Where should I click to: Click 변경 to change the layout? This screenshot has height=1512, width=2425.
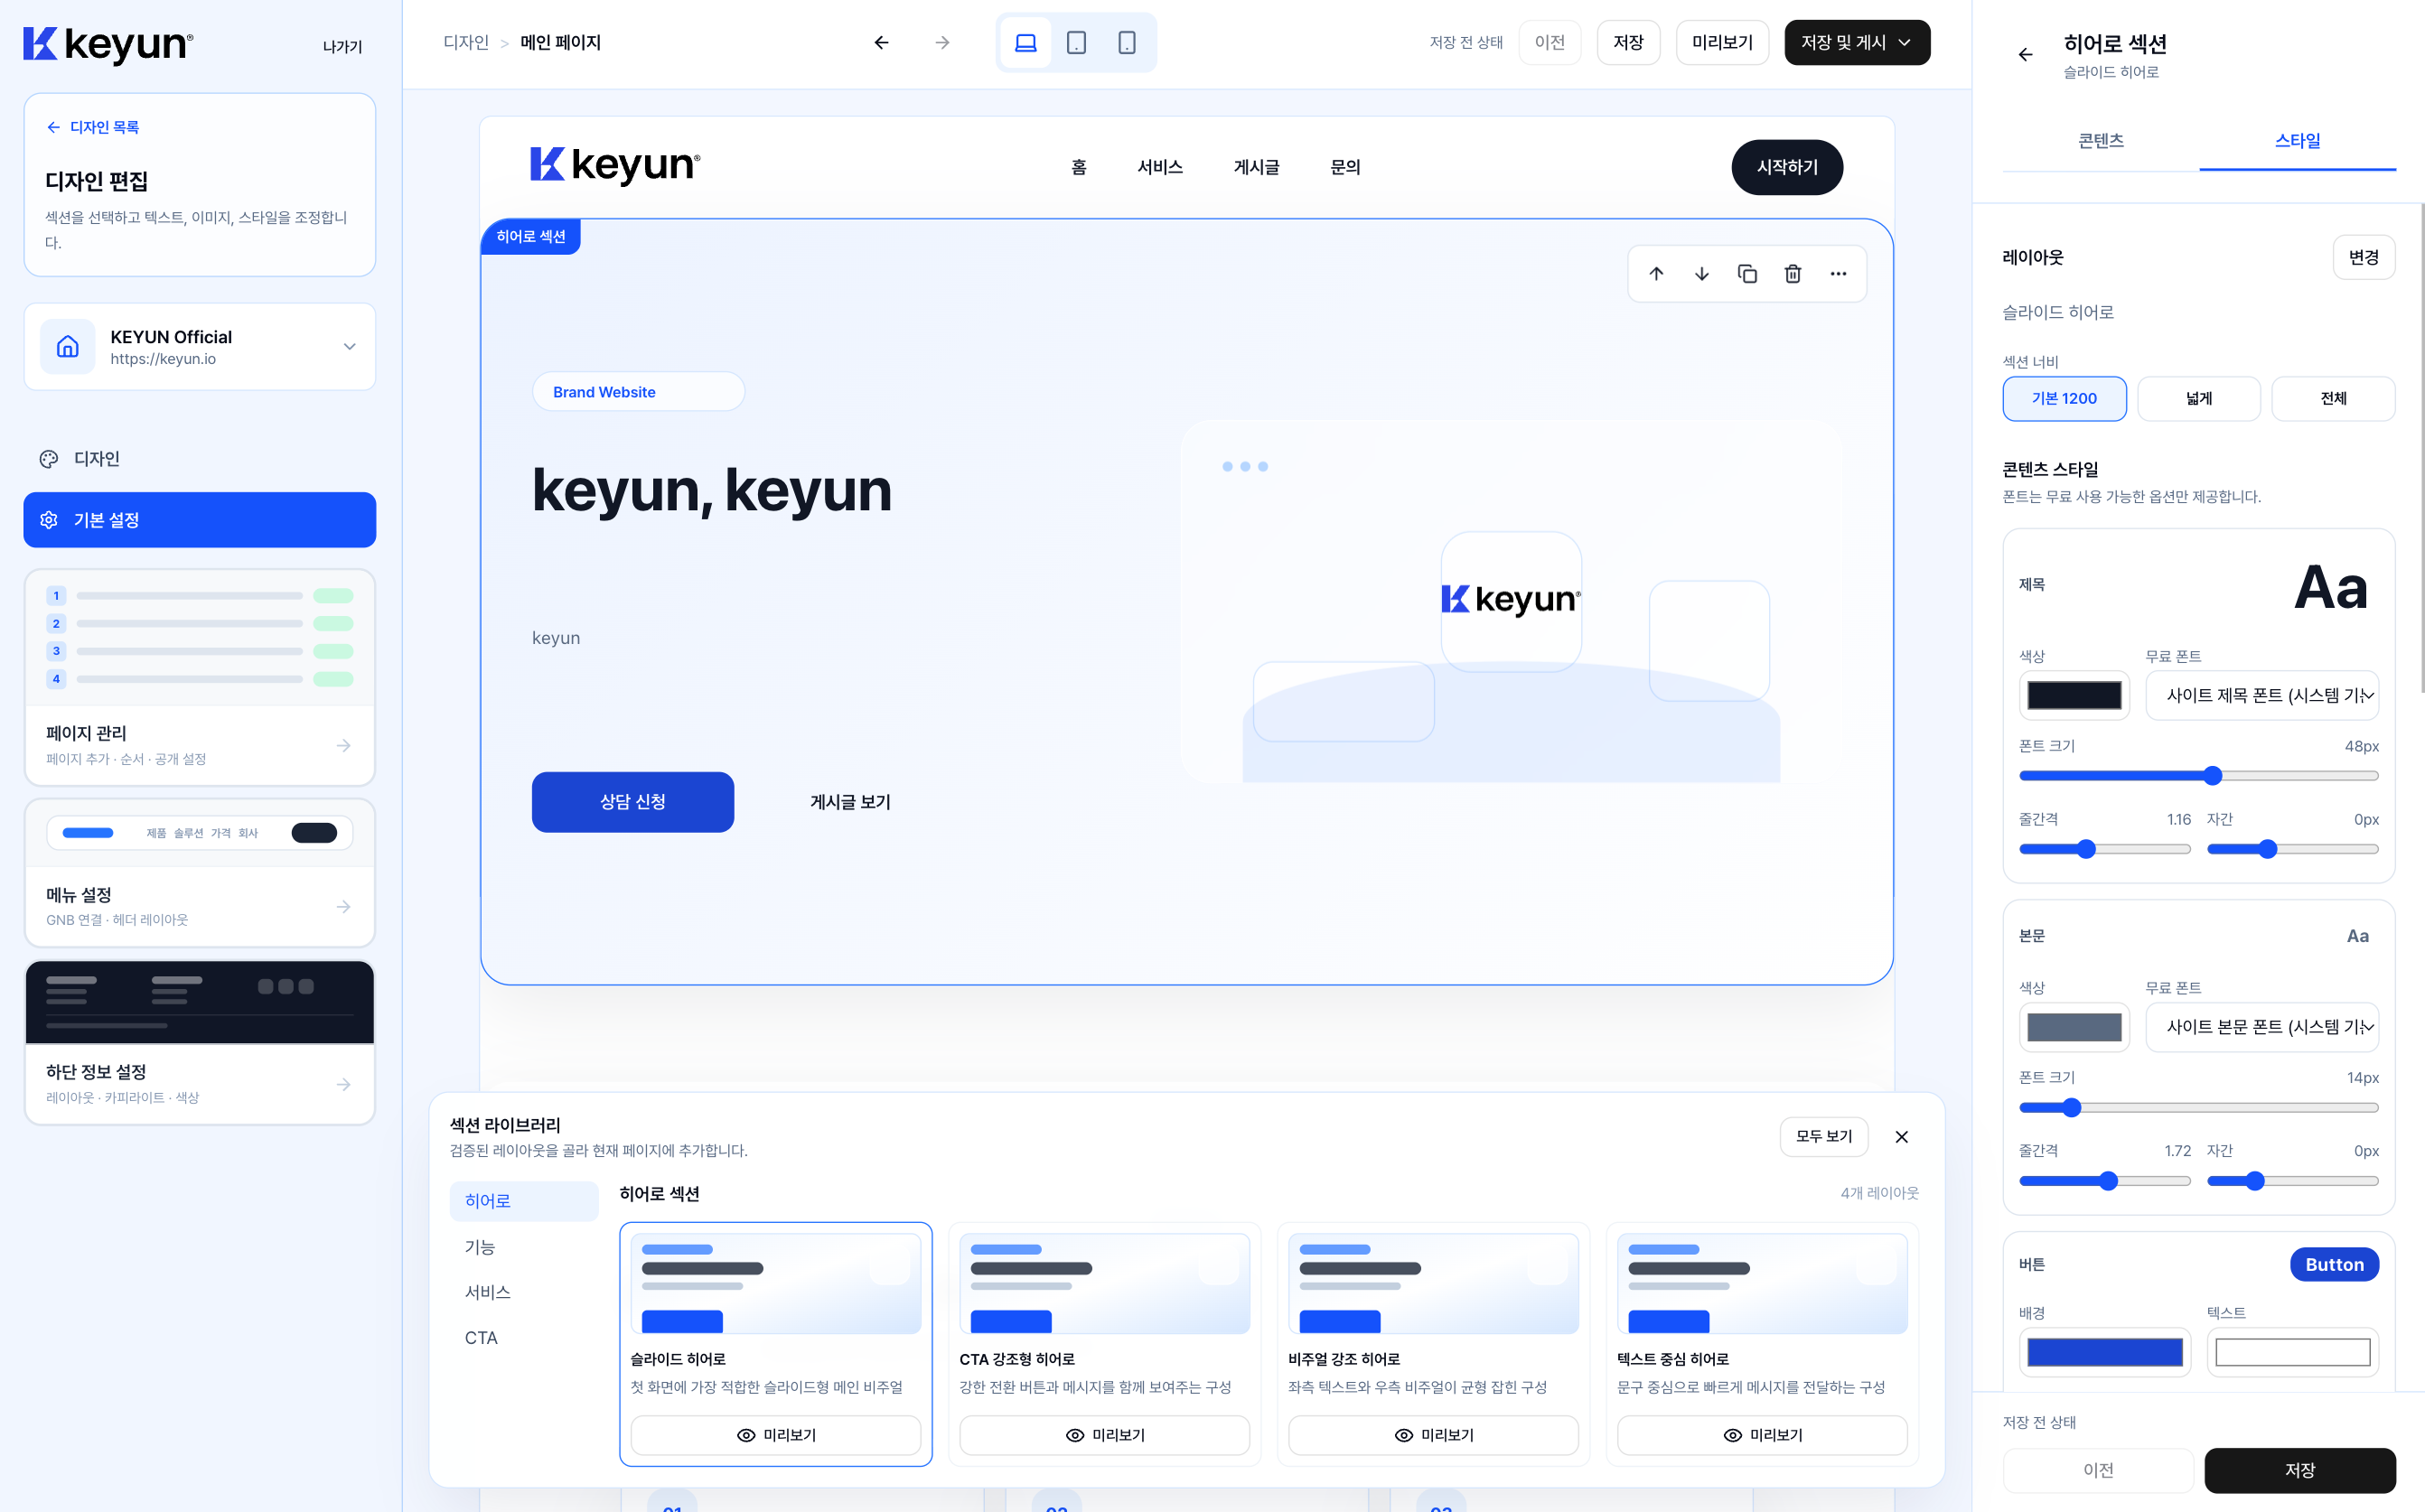(x=2364, y=258)
